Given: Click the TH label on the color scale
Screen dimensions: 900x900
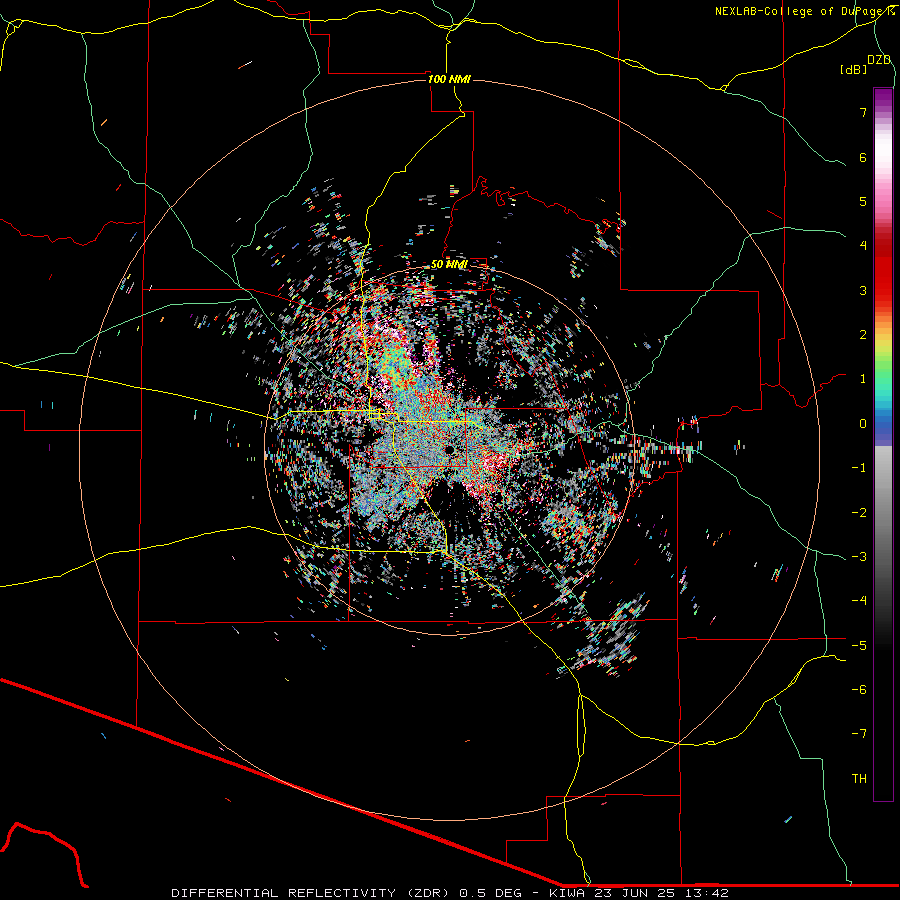Looking at the screenshot, I should 859,779.
